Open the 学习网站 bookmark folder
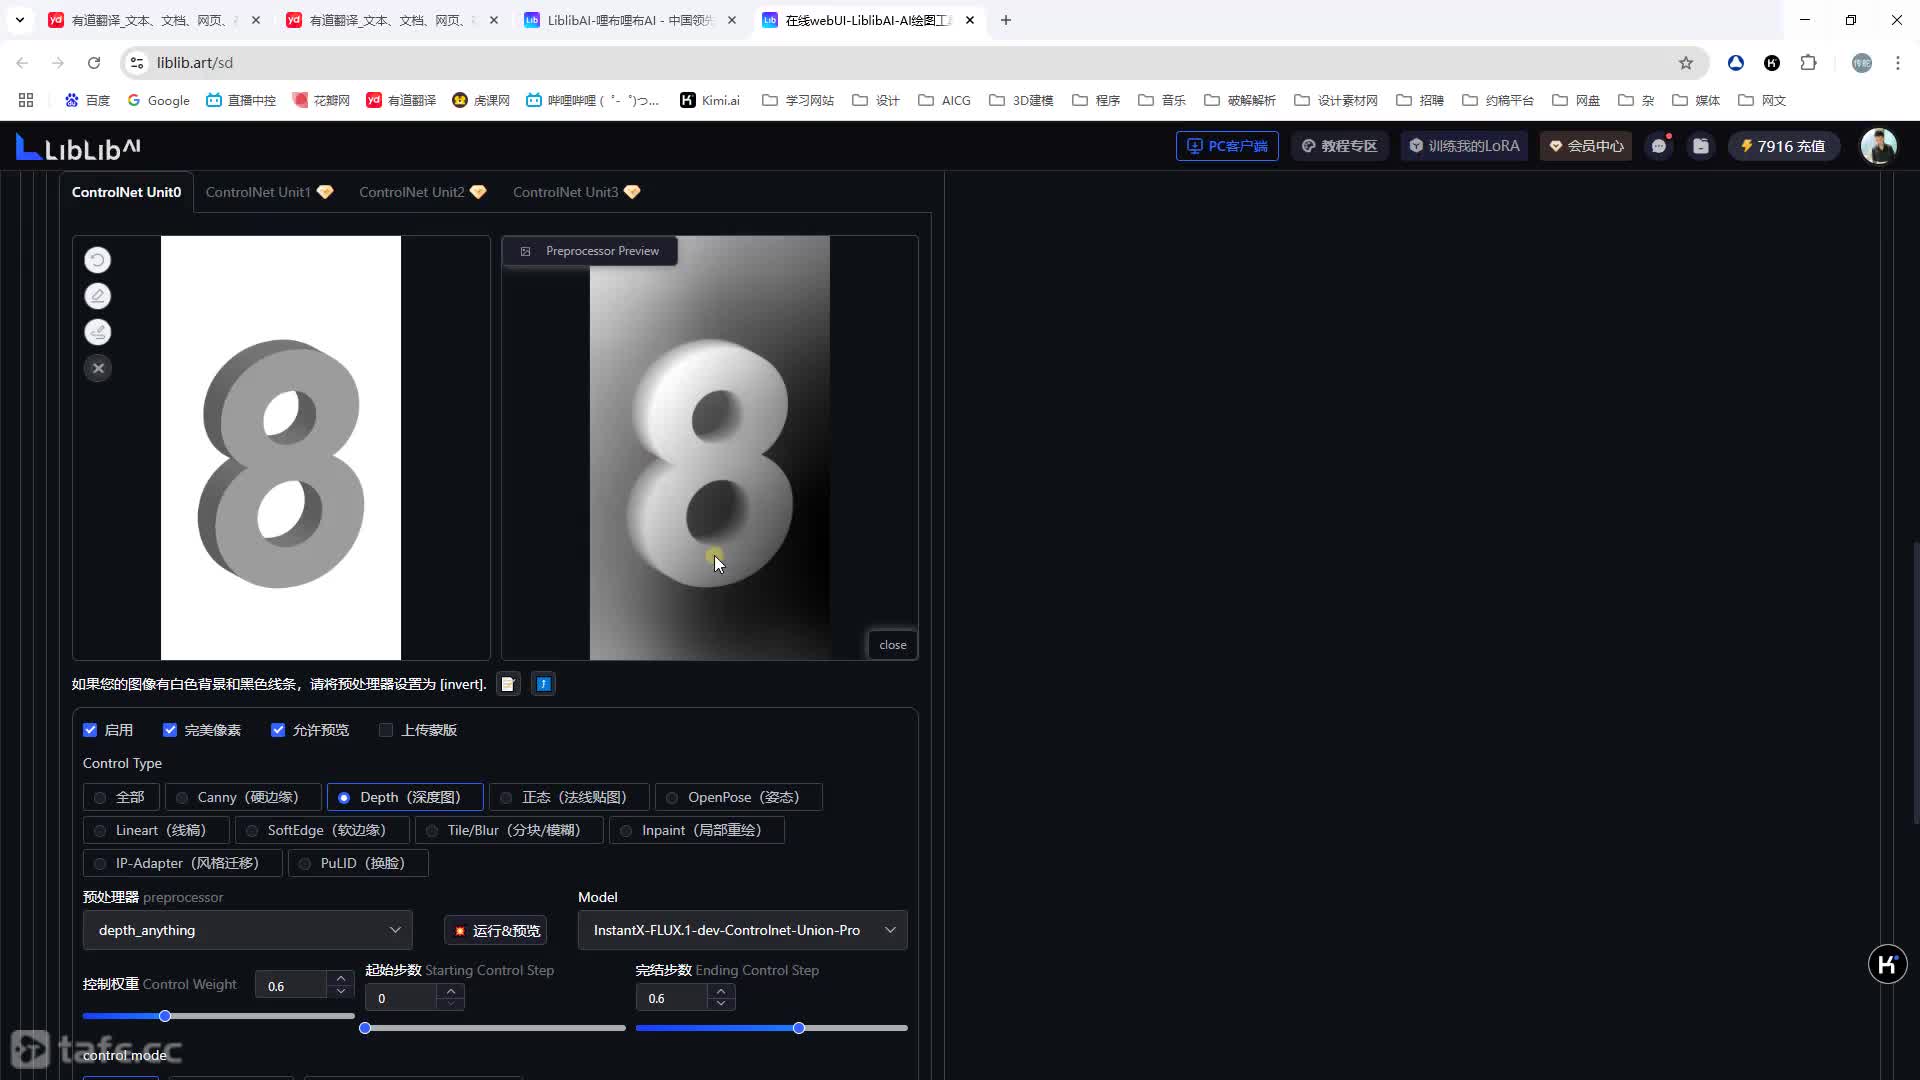1920x1080 pixels. pos(797,100)
